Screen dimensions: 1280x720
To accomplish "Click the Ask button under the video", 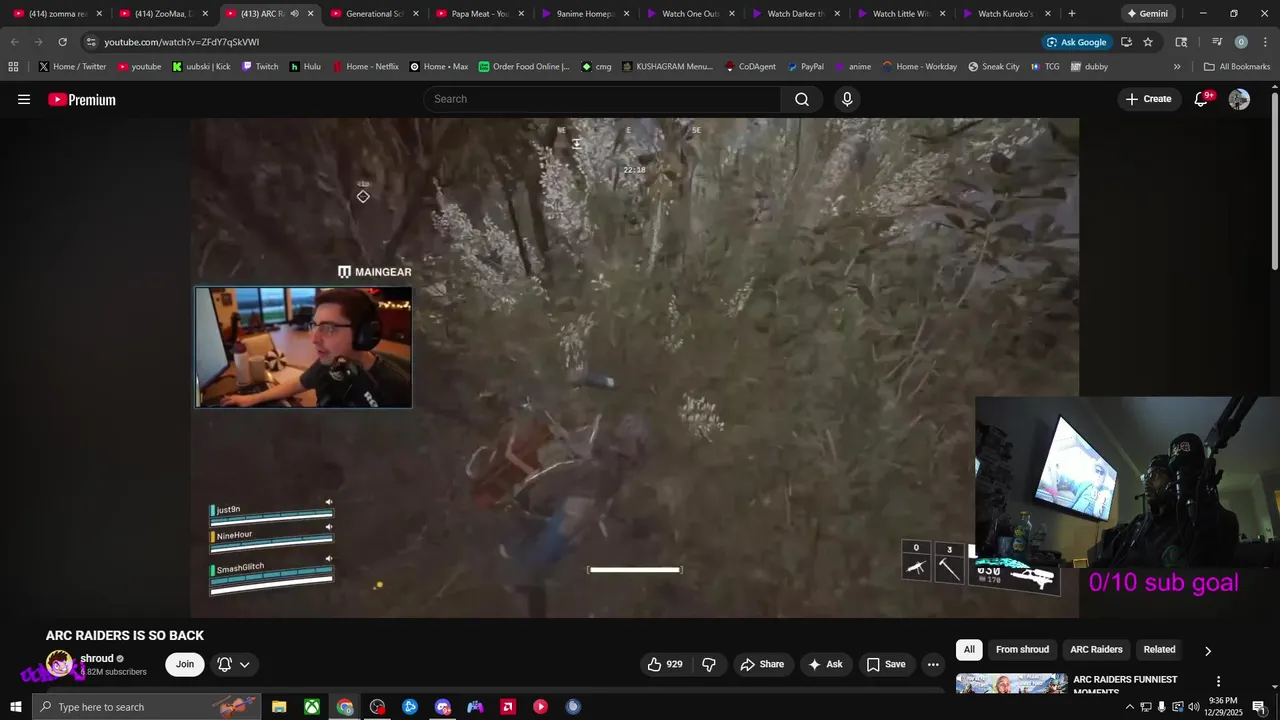I will (826, 664).
